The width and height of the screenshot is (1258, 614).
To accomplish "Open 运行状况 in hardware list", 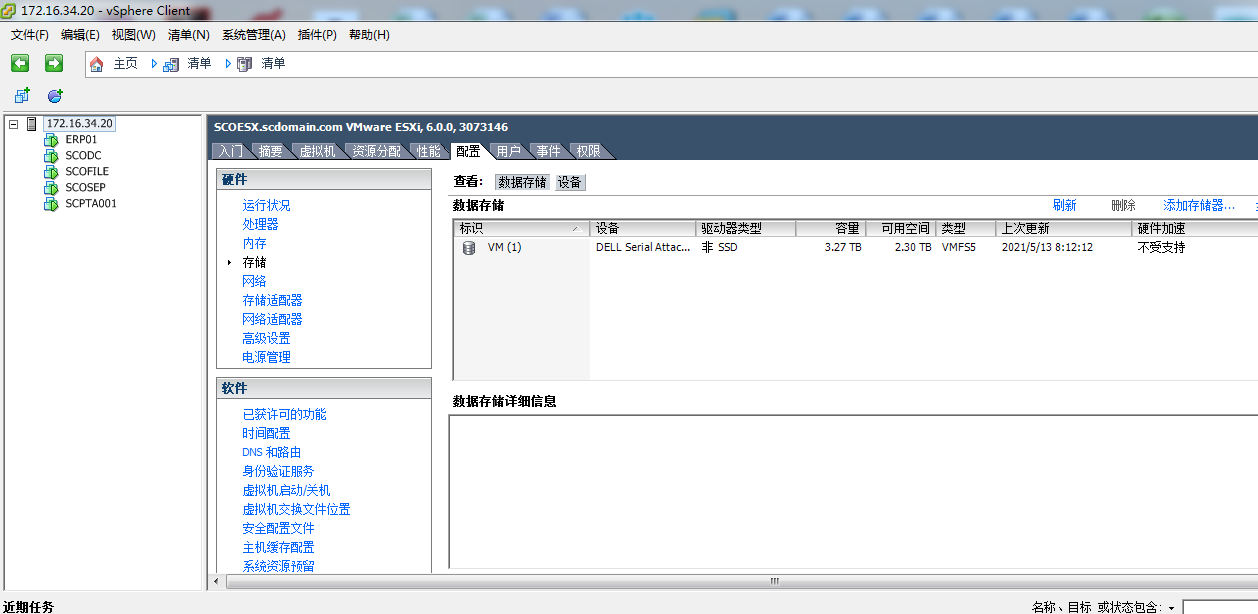I will [x=266, y=205].
